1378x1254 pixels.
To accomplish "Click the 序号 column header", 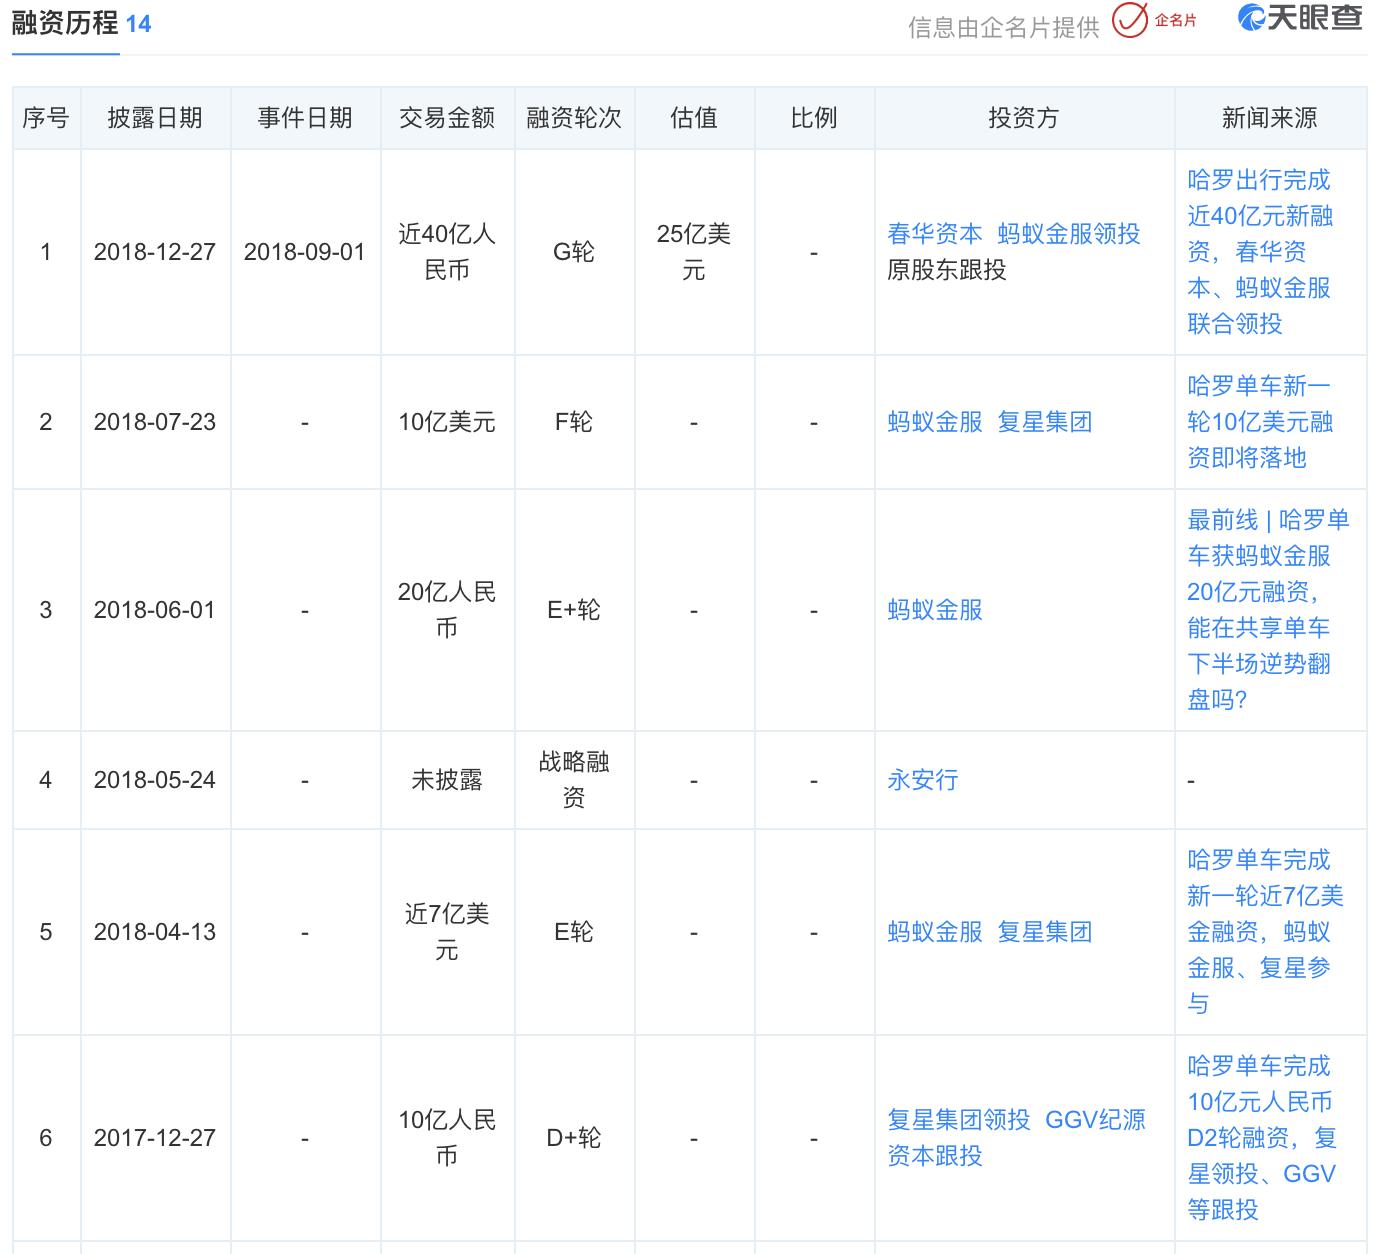I will pyautogui.click(x=46, y=118).
